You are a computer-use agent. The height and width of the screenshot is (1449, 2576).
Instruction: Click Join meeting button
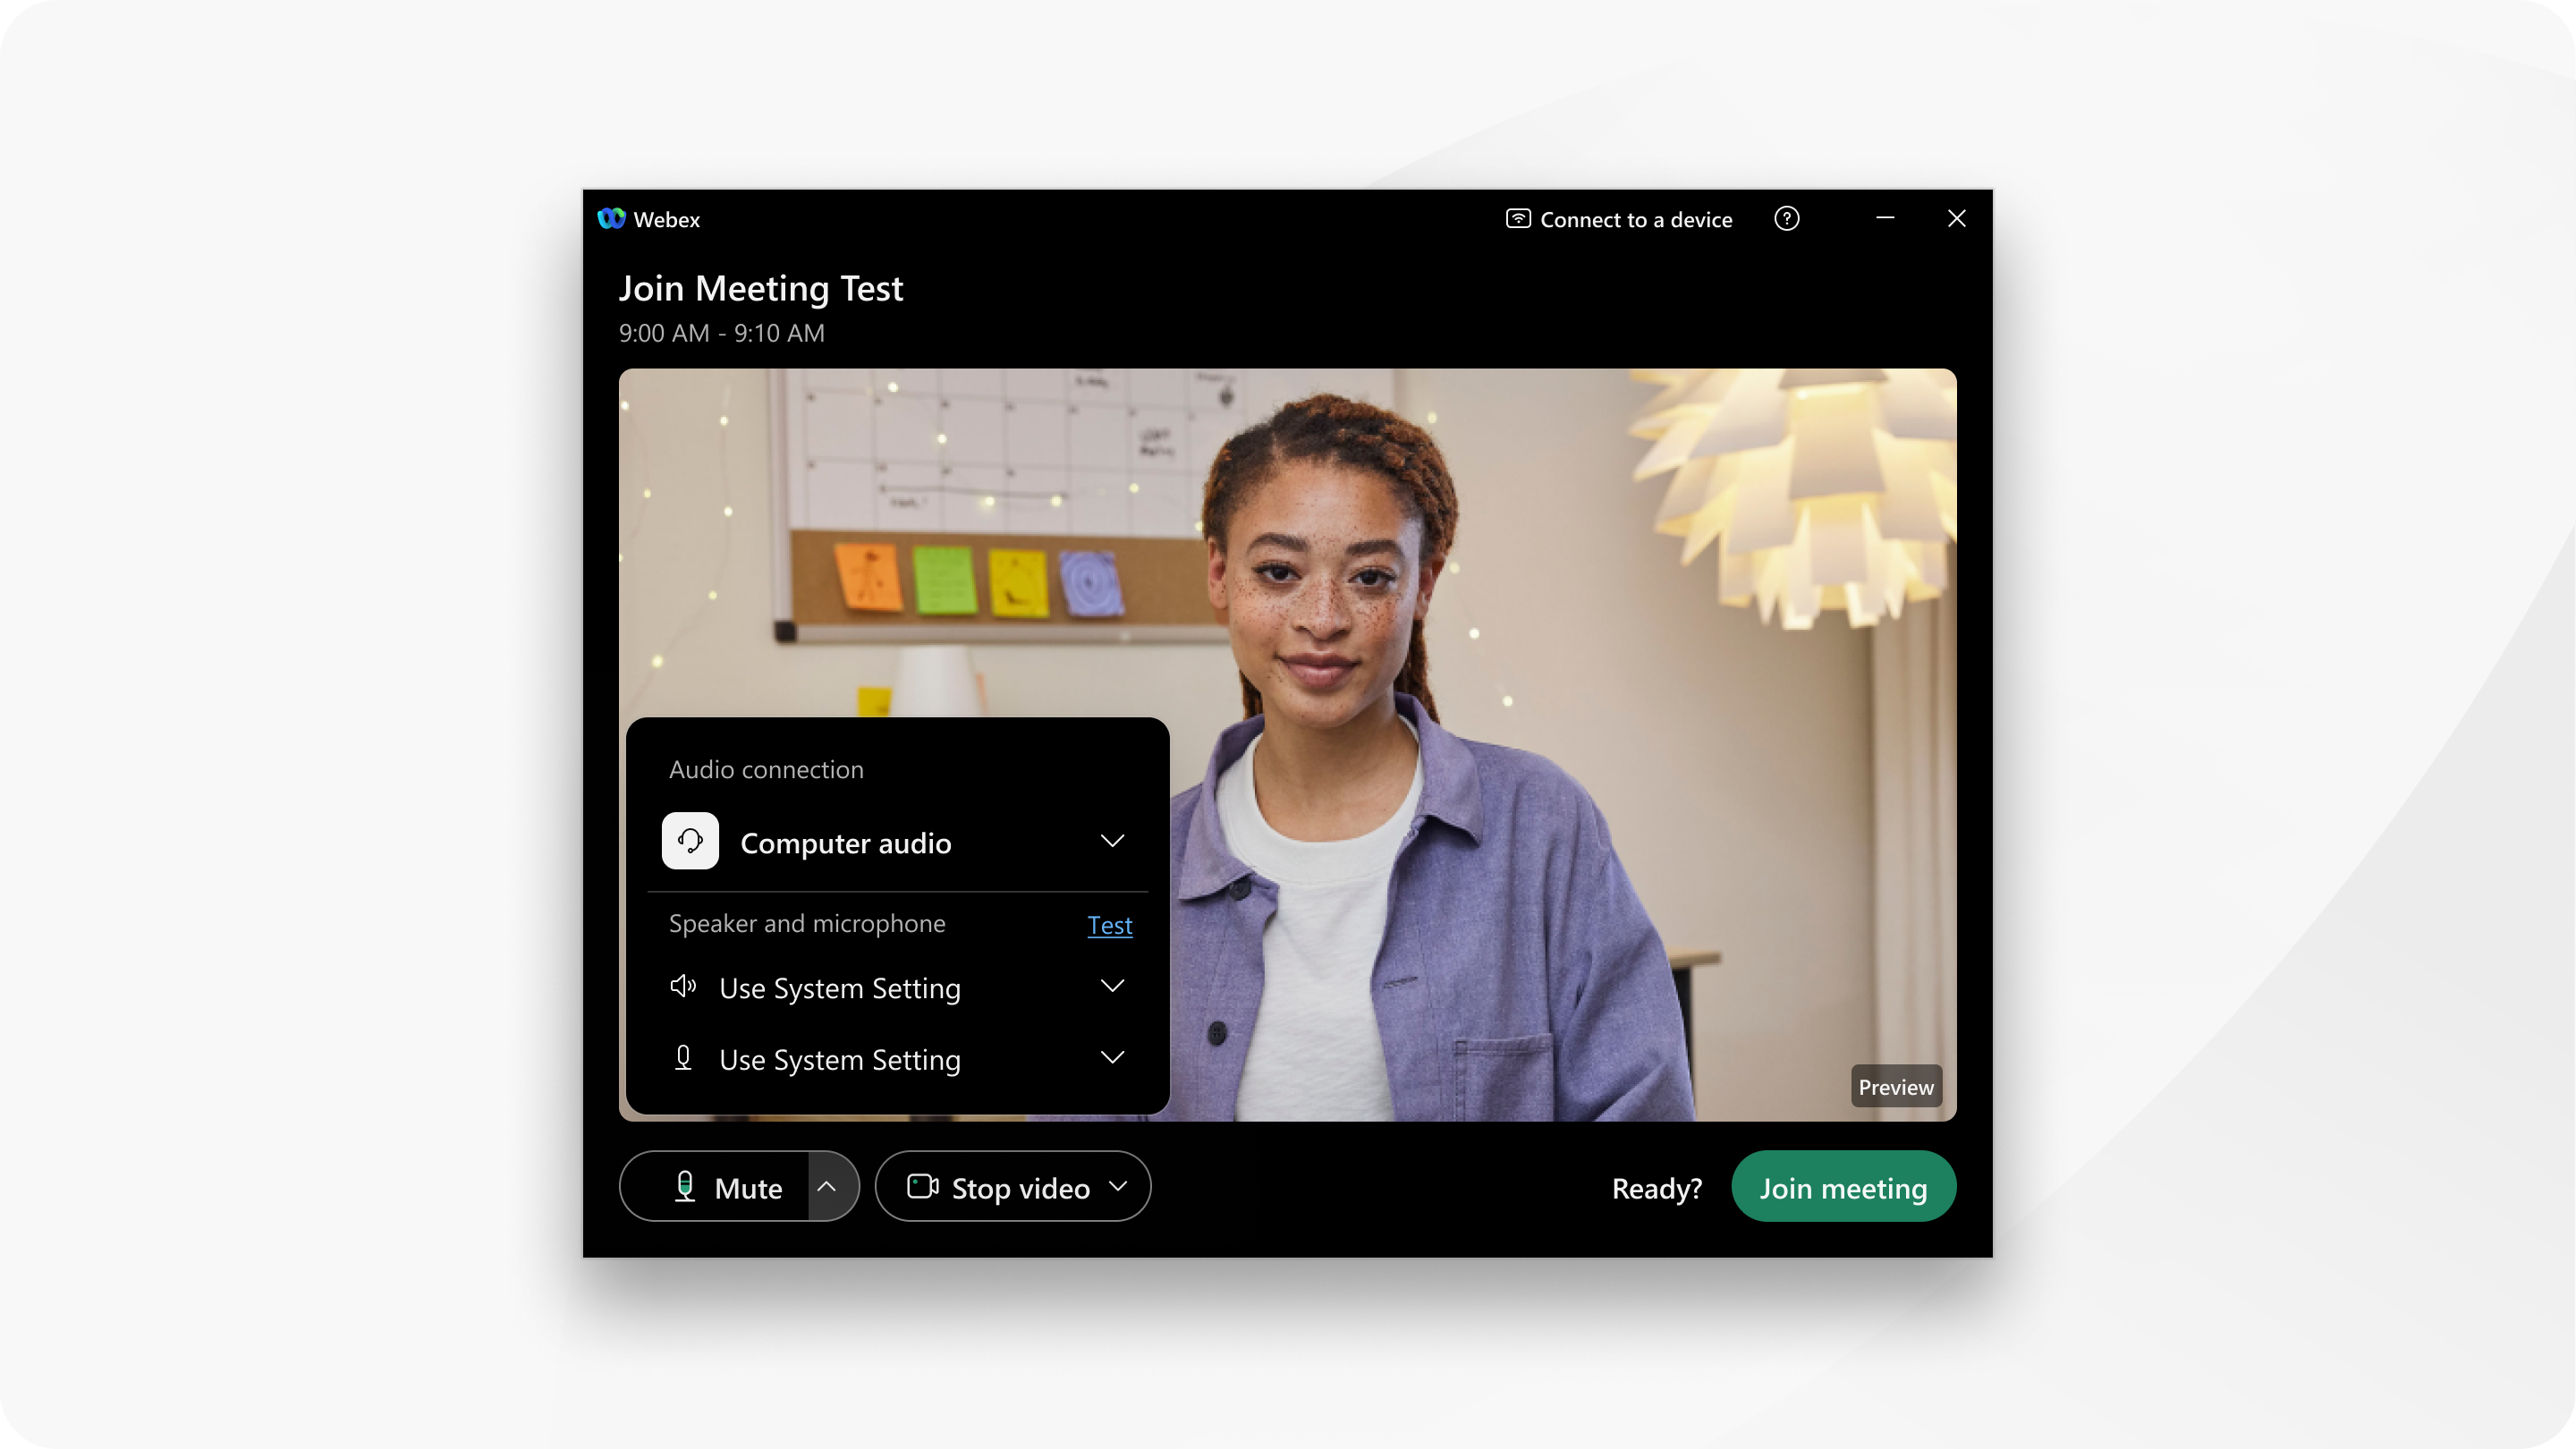1842,1185
